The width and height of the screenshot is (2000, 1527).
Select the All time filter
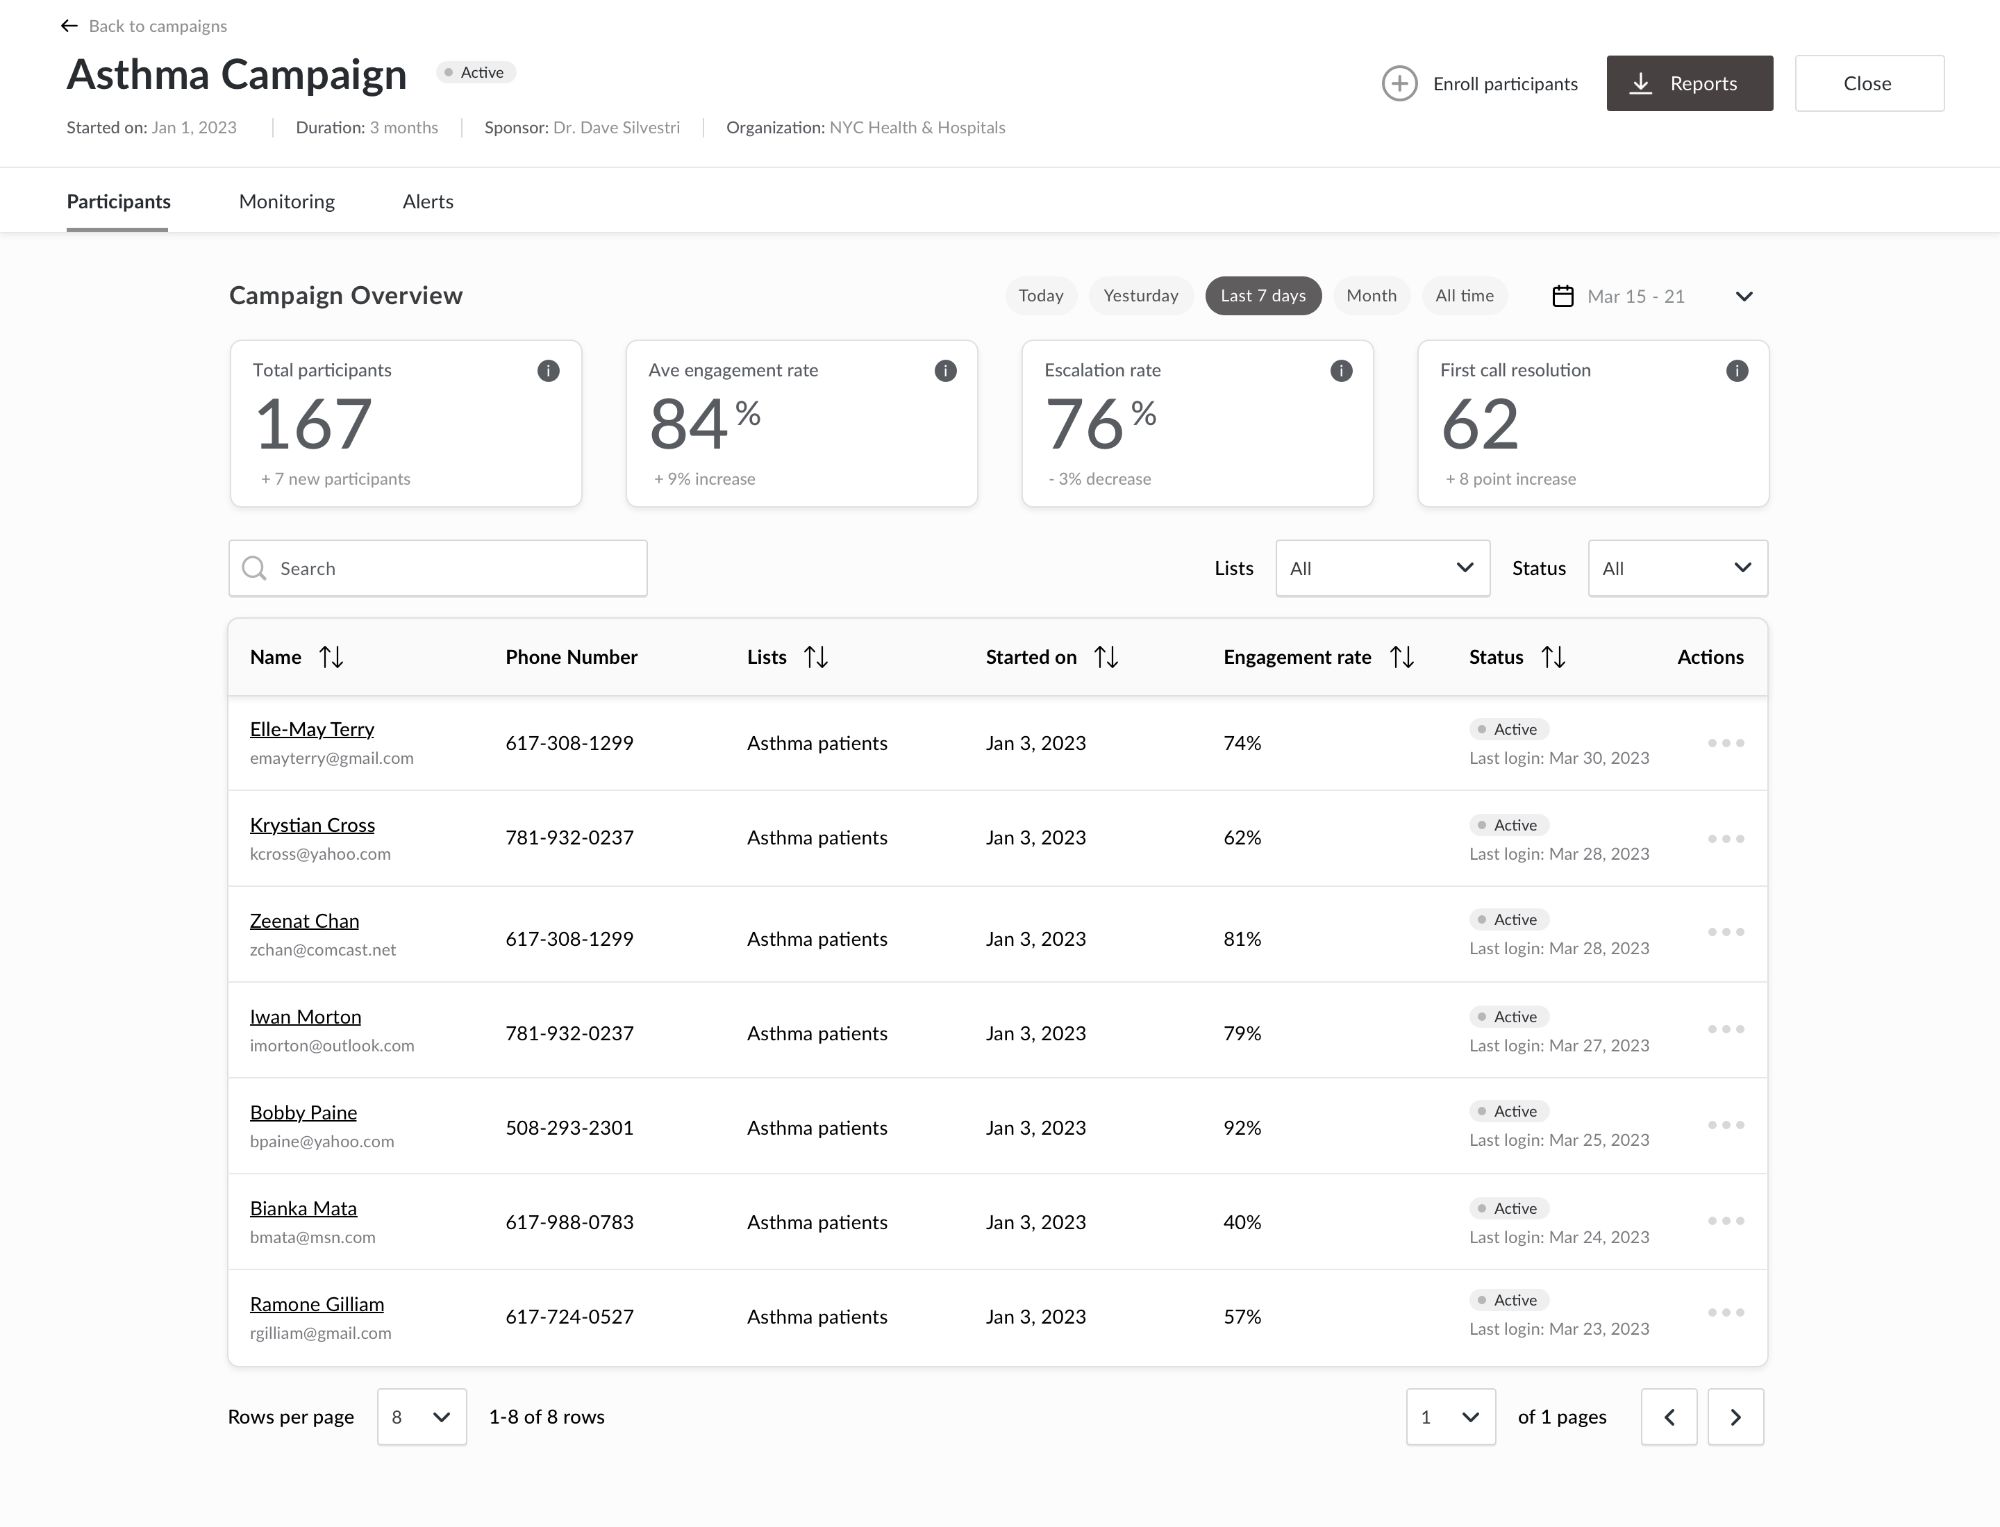coord(1464,296)
